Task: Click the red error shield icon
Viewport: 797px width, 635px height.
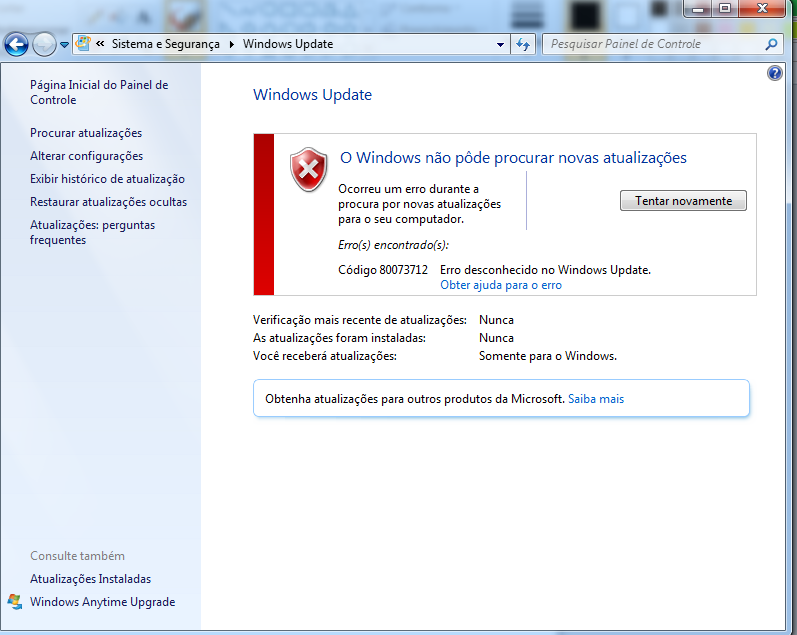Action: click(309, 170)
